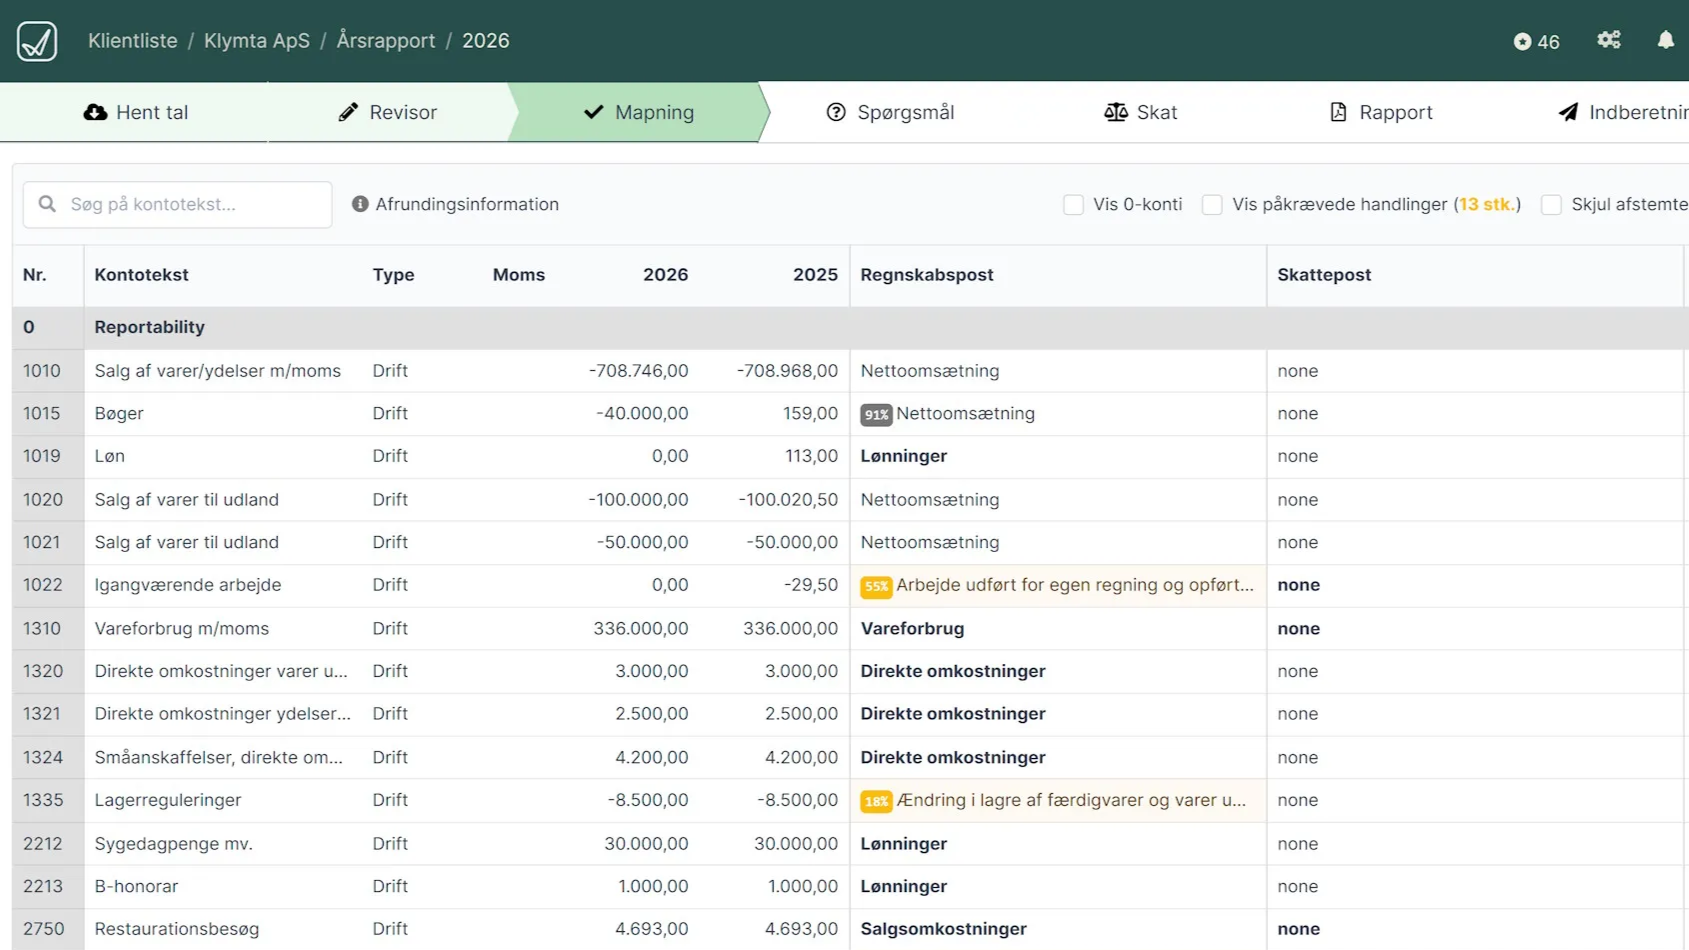Click the checkmark app logo
This screenshot has width=1689, height=950.
[37, 41]
